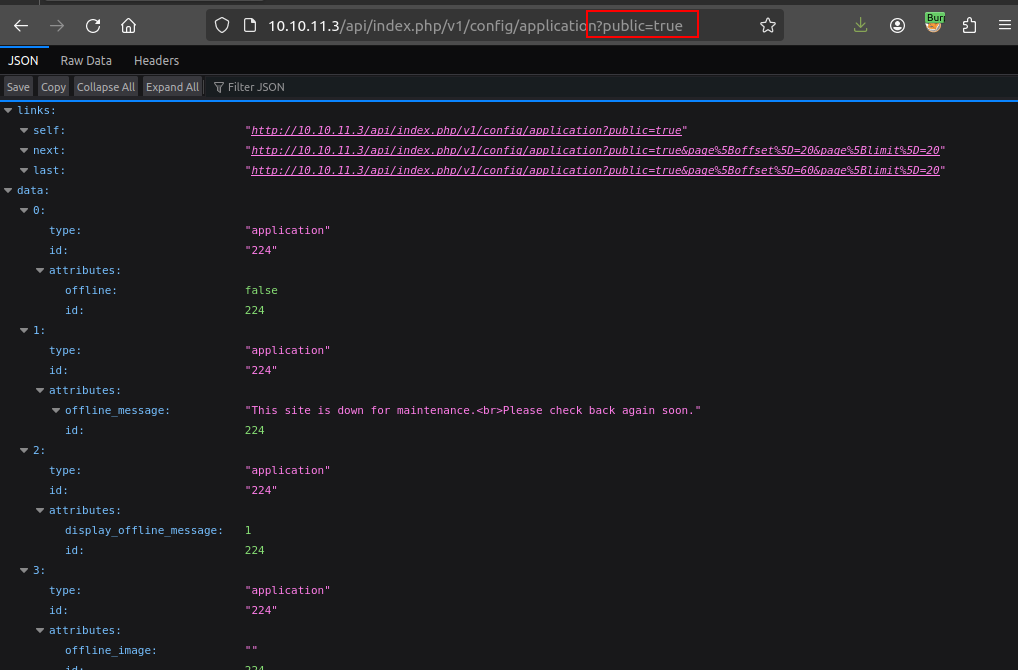Open the Extensions puzzle icon

(969, 26)
